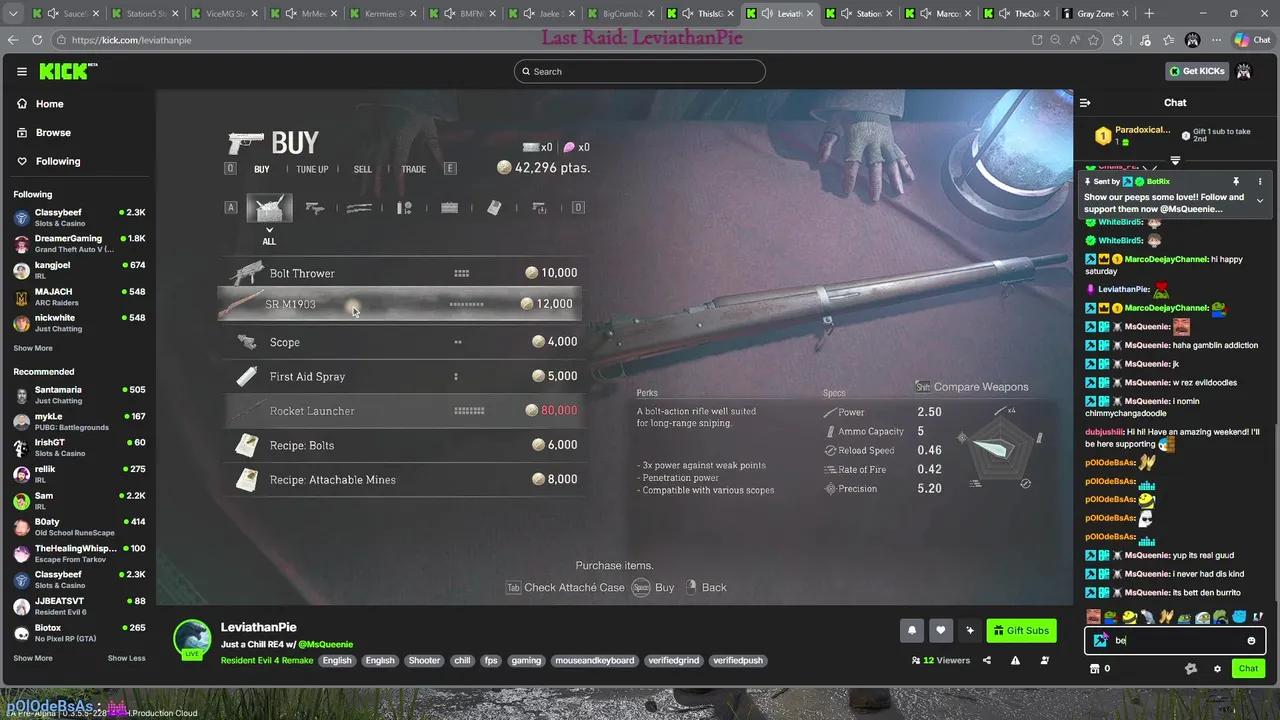Click the 12 Viewers count

coord(940,660)
